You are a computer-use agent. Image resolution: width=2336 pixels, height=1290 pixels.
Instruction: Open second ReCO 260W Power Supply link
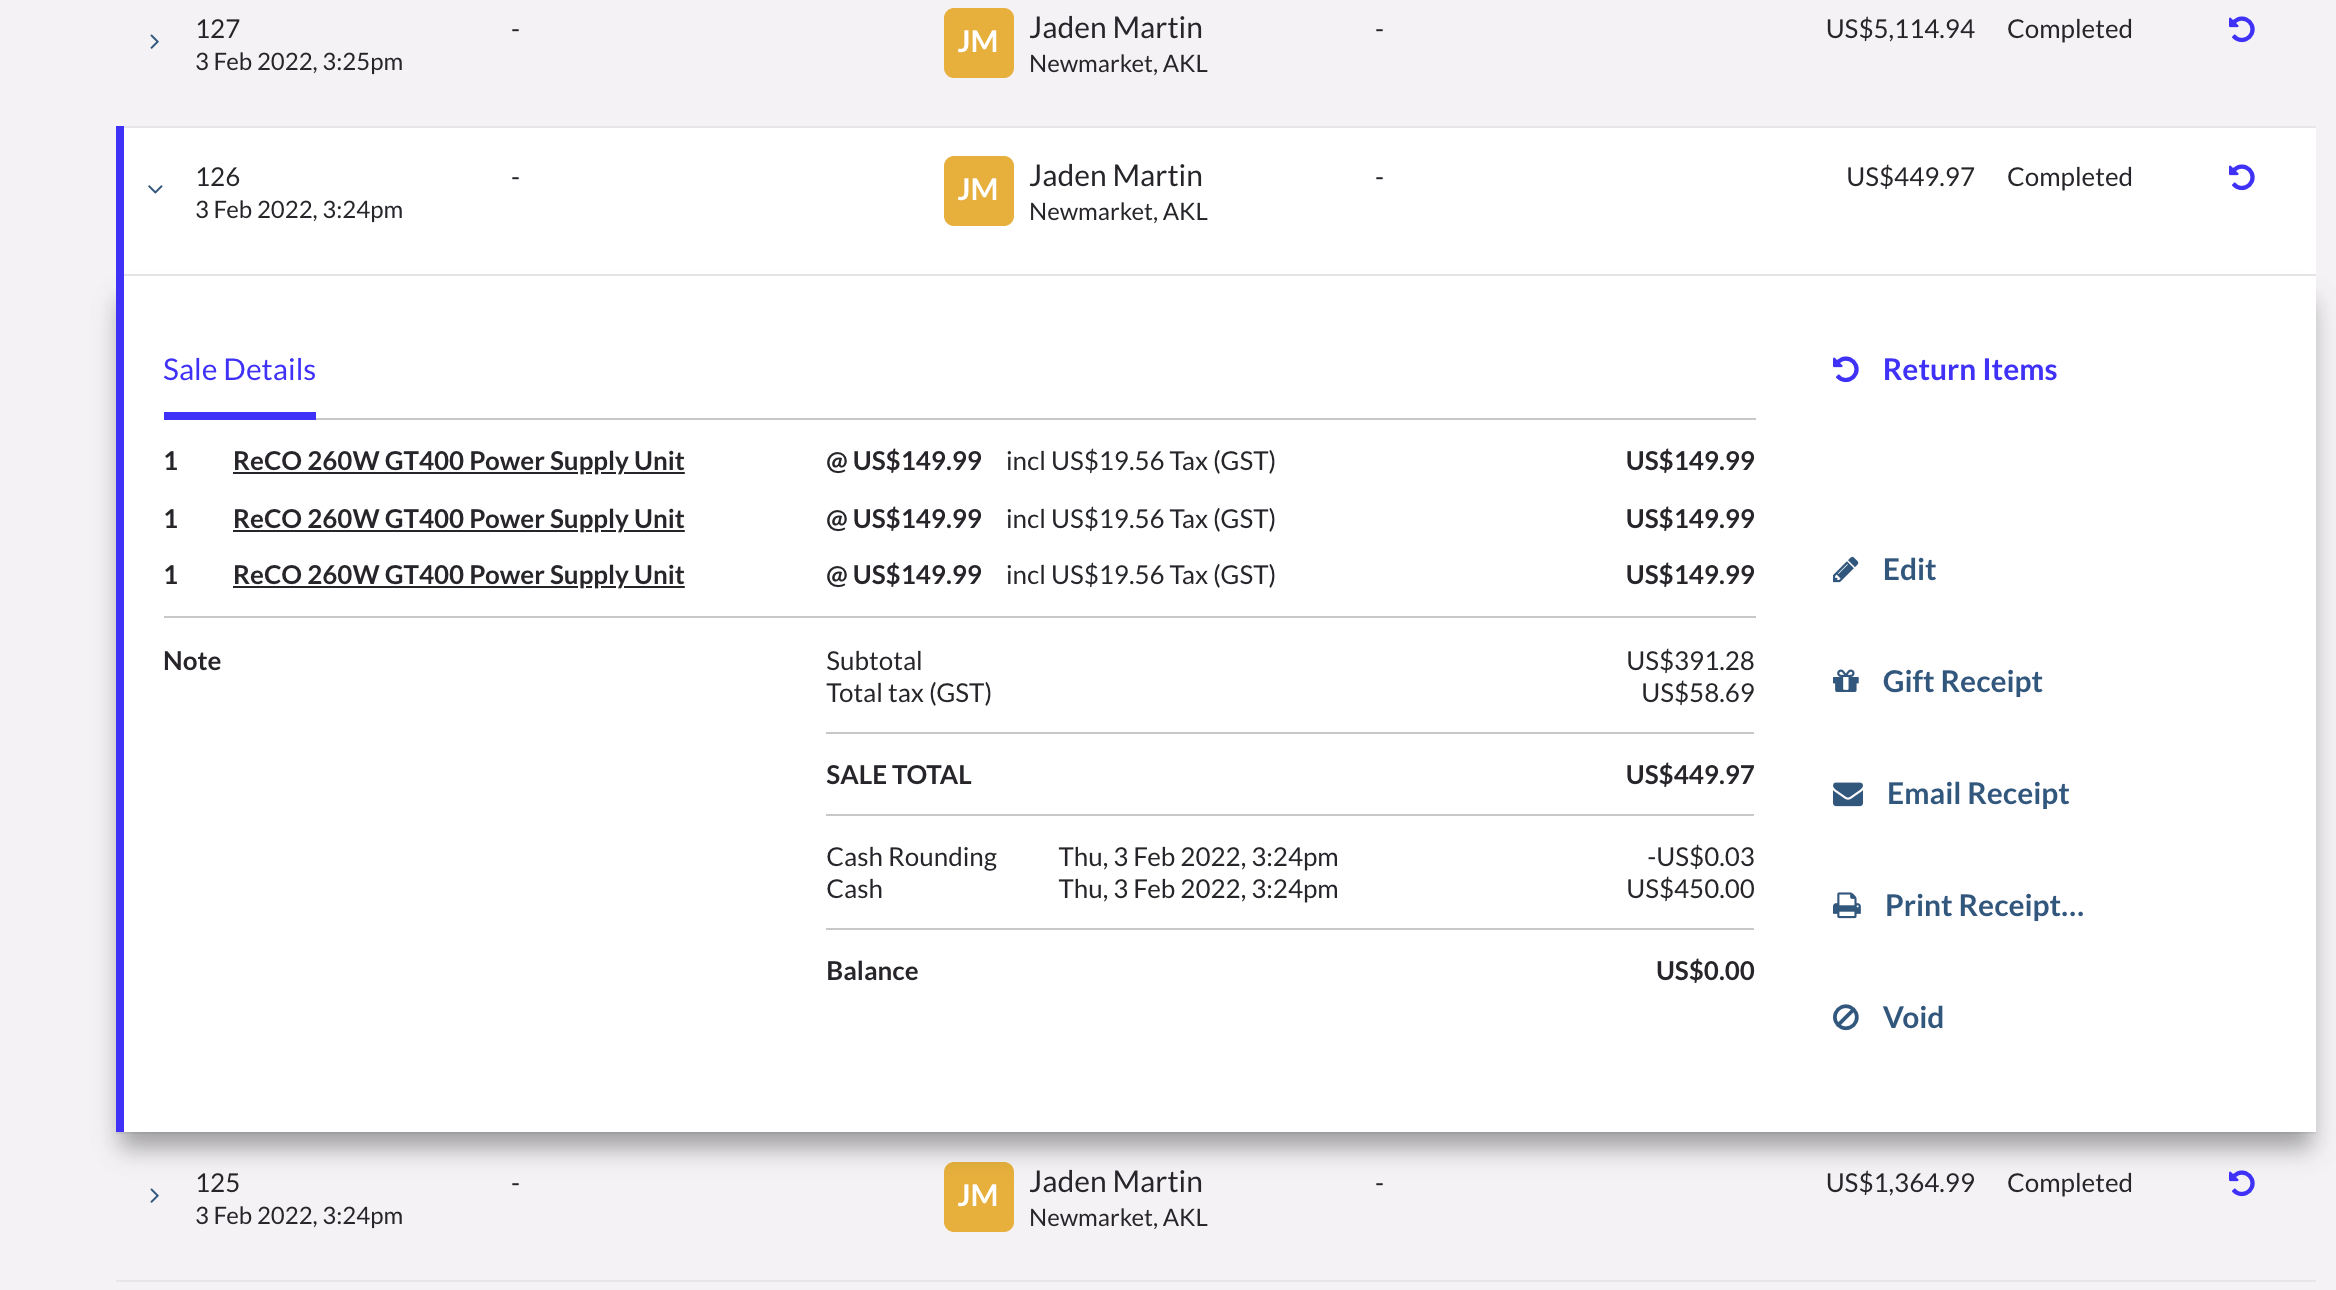click(x=458, y=519)
